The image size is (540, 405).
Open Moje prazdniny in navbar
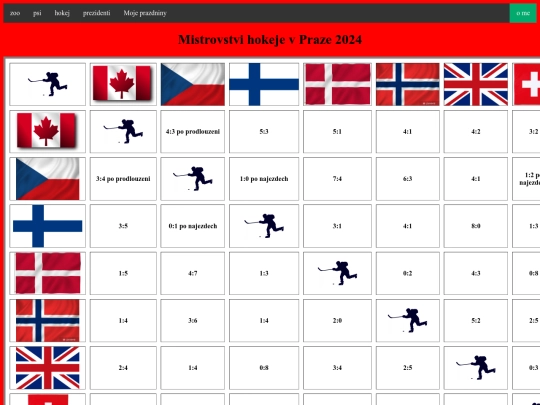(145, 13)
